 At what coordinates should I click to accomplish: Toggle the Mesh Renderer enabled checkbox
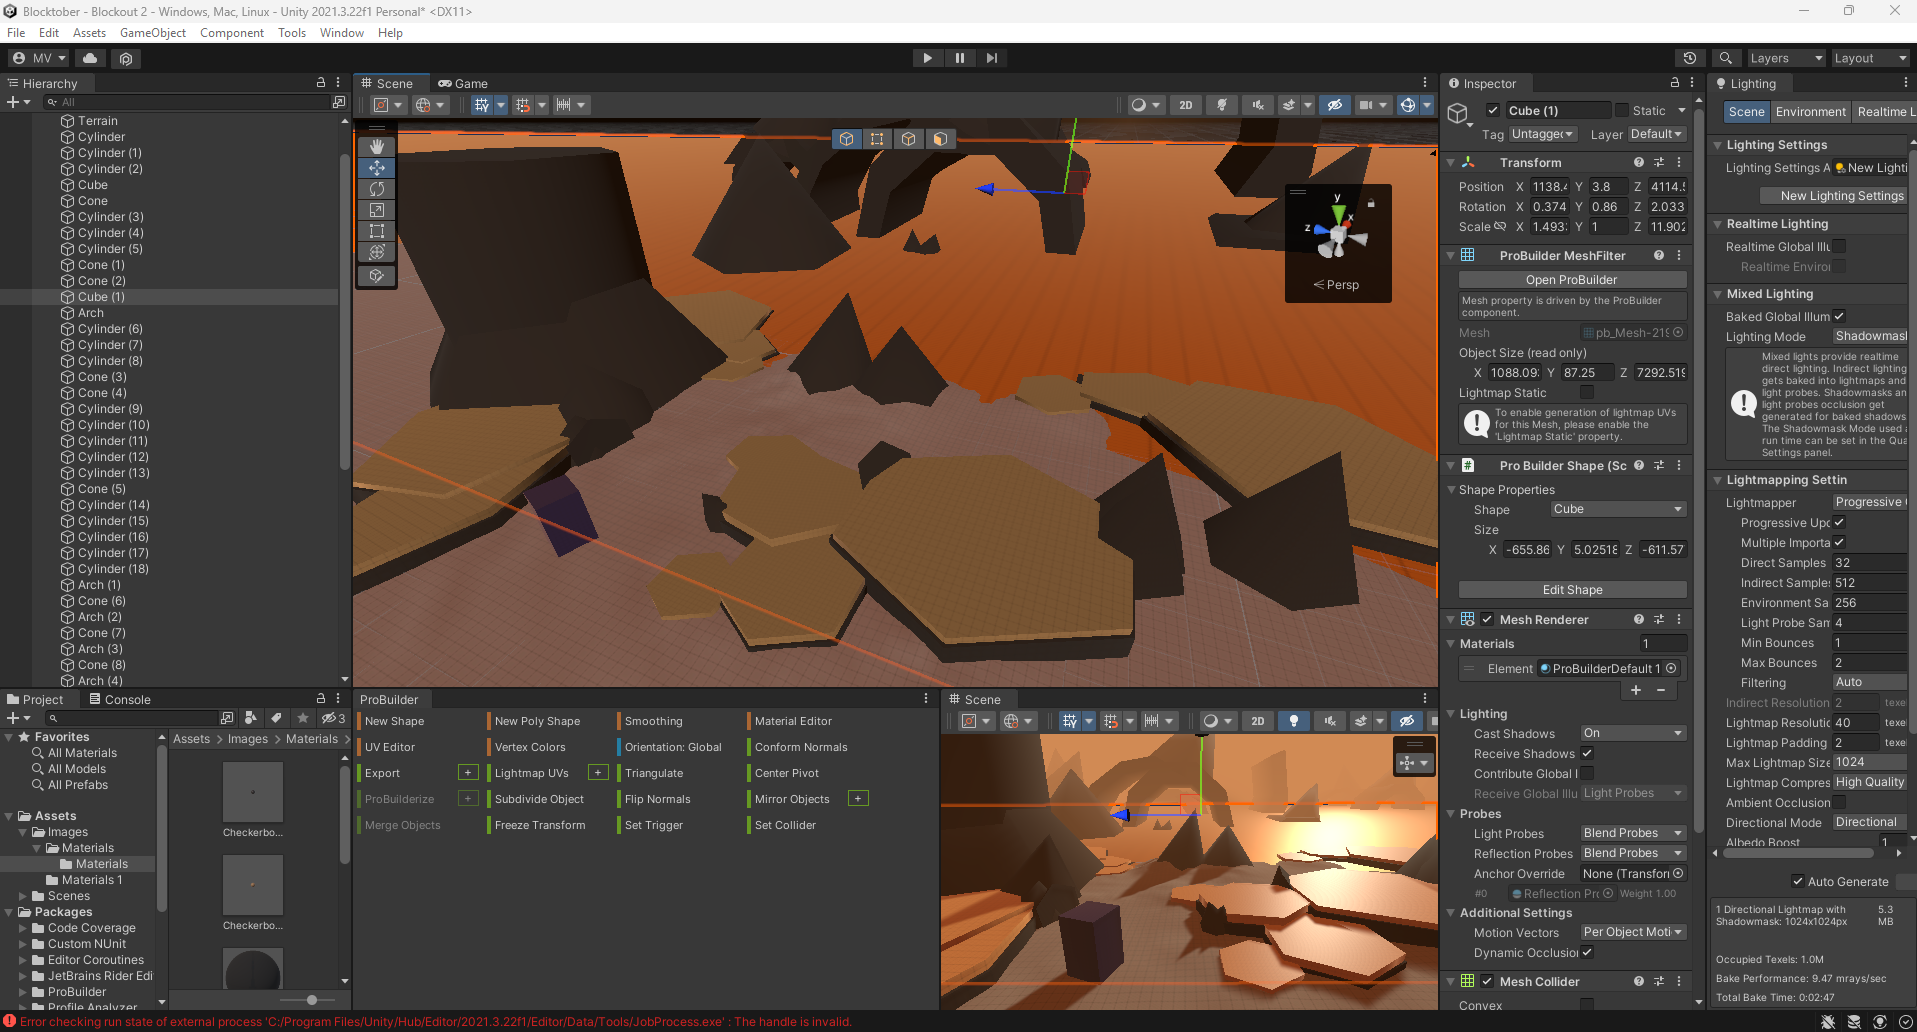point(1487,620)
